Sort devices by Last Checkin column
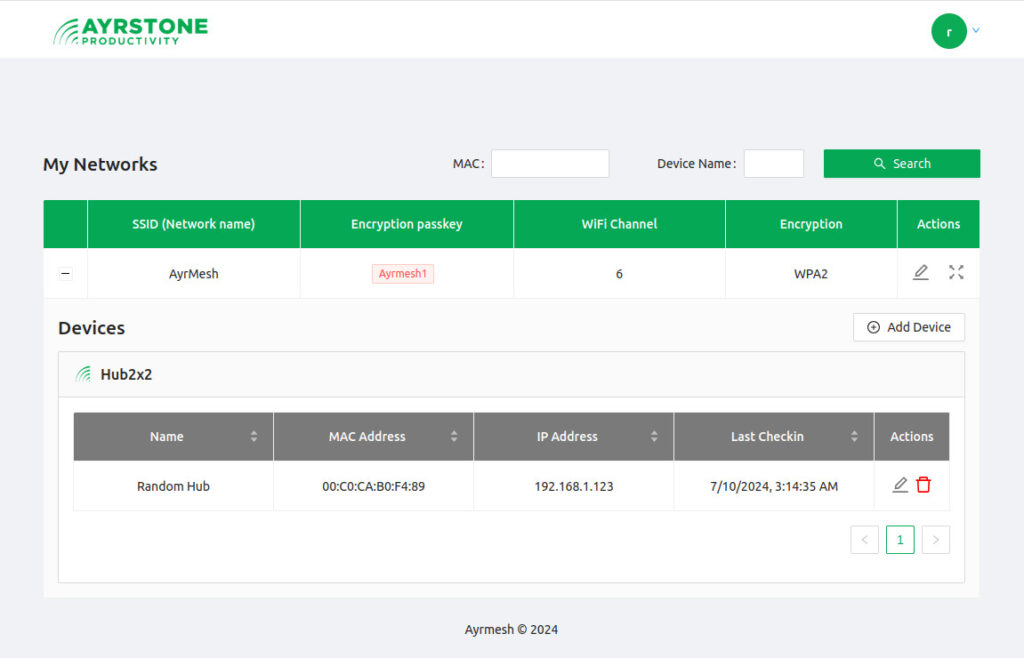1024x658 pixels. tap(854, 437)
